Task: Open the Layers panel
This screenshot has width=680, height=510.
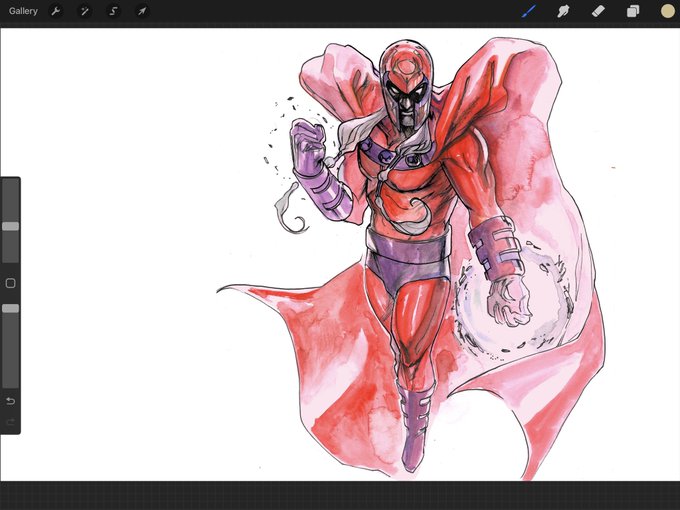Action: click(x=633, y=11)
